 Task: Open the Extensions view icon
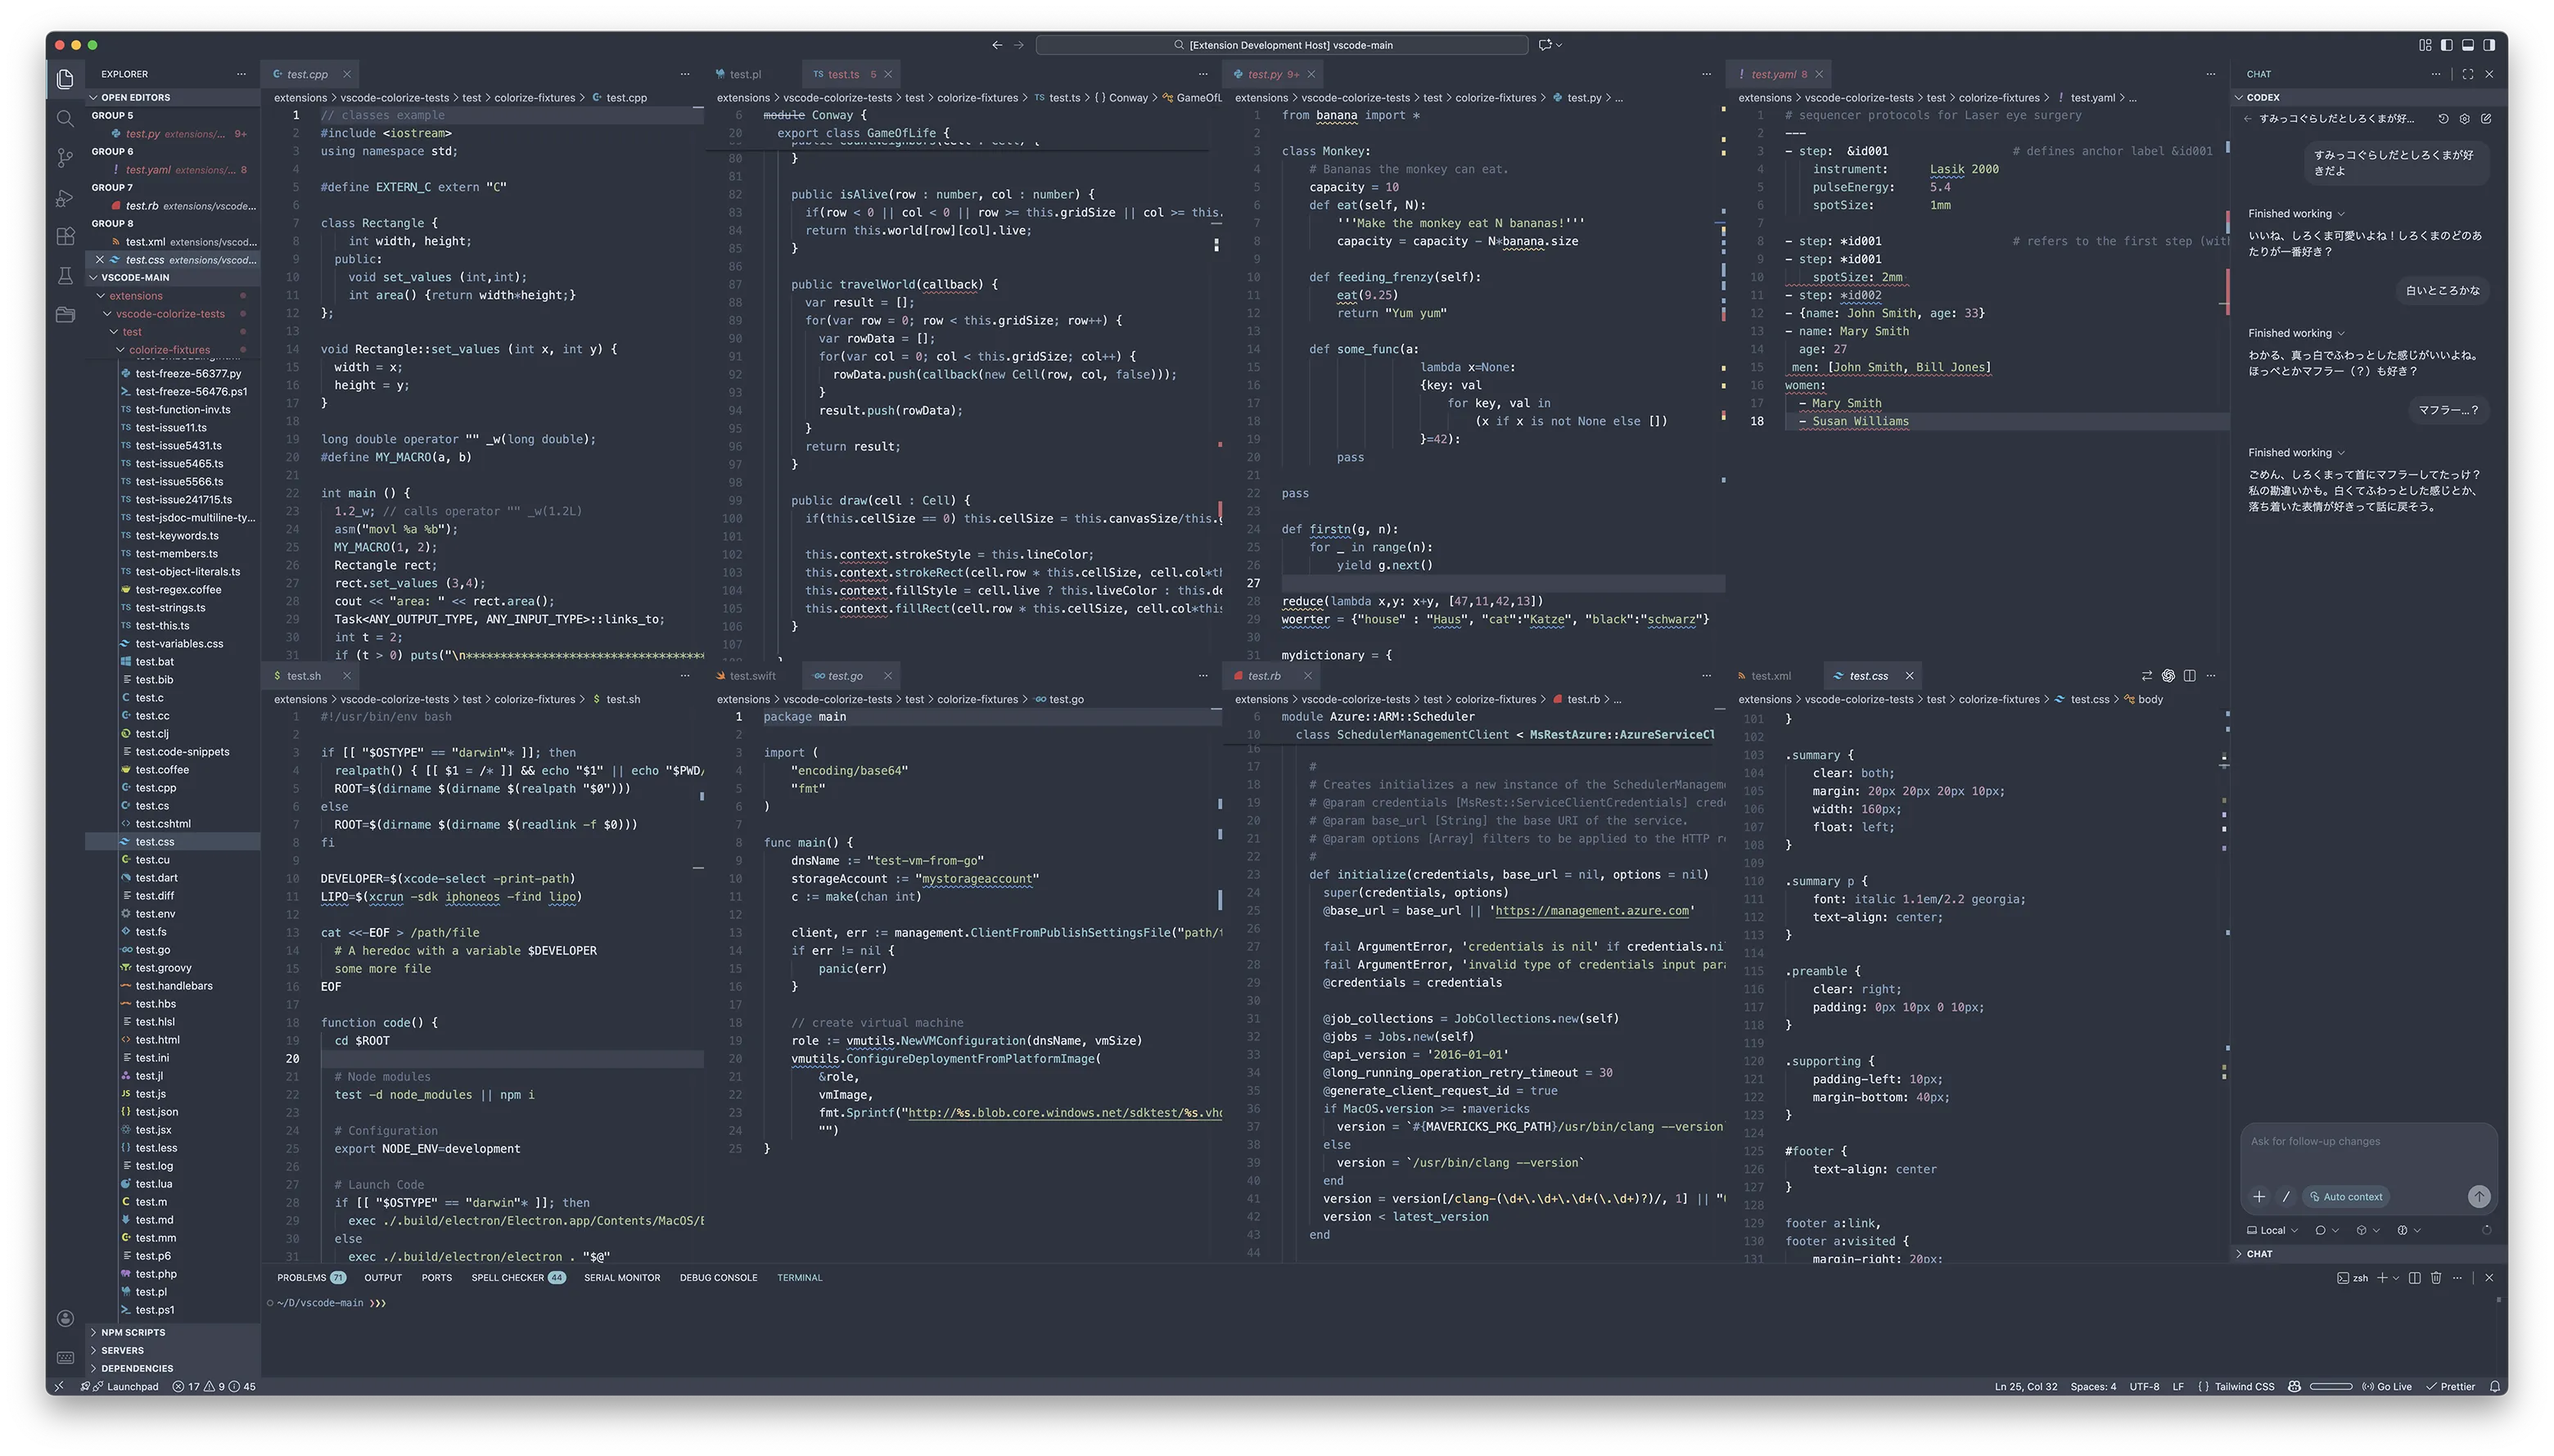click(65, 237)
